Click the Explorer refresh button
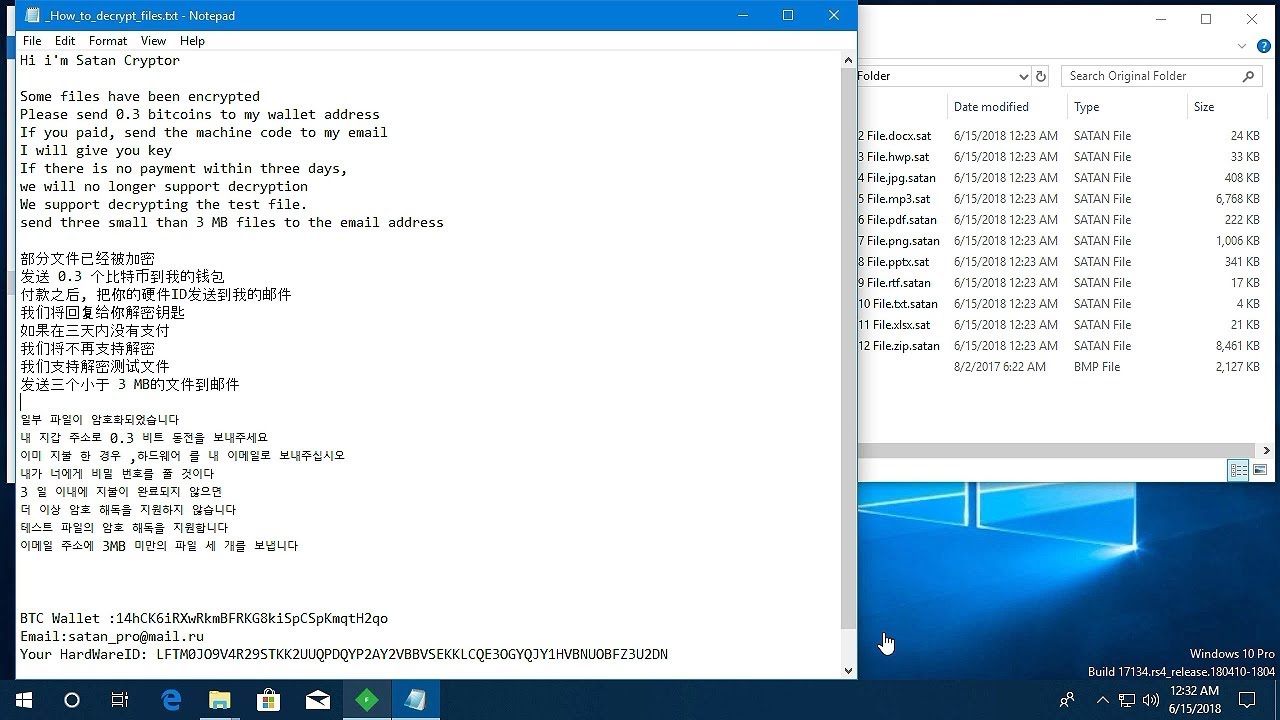 pyautogui.click(x=1041, y=76)
